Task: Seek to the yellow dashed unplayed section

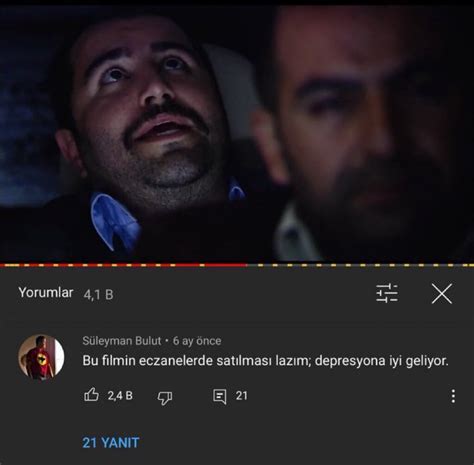Action: point(360,265)
